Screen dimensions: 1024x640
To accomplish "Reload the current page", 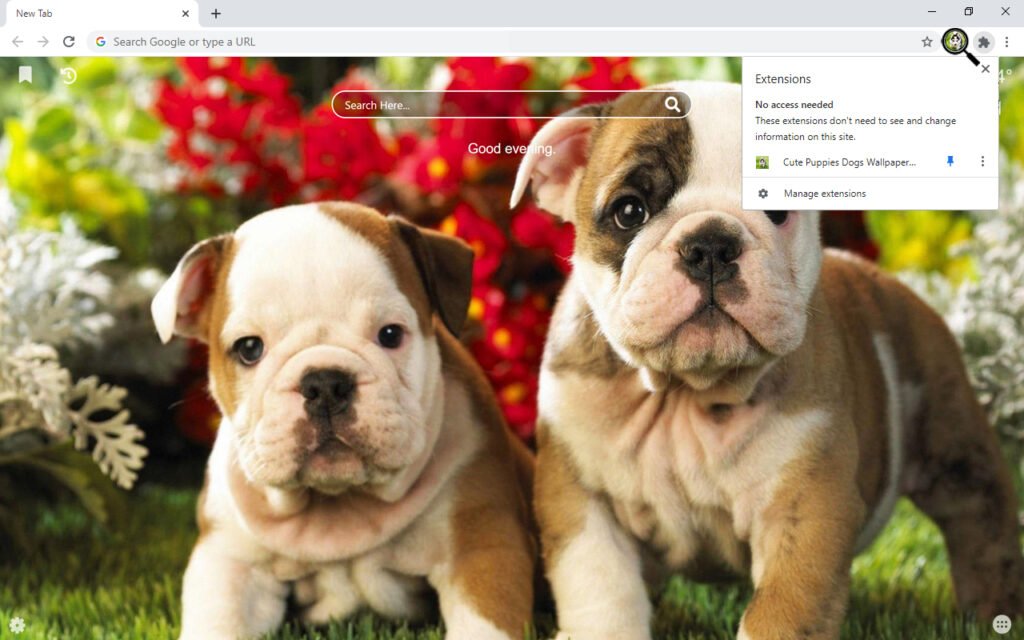I will click(68, 41).
